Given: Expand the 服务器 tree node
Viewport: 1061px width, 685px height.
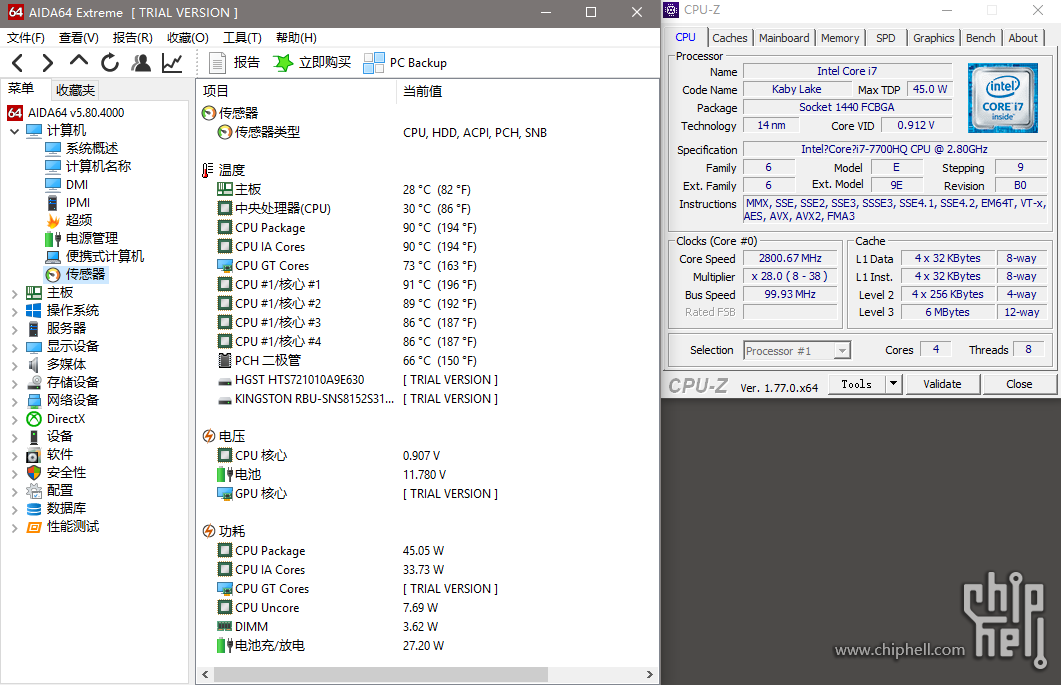Looking at the screenshot, I should pos(14,329).
